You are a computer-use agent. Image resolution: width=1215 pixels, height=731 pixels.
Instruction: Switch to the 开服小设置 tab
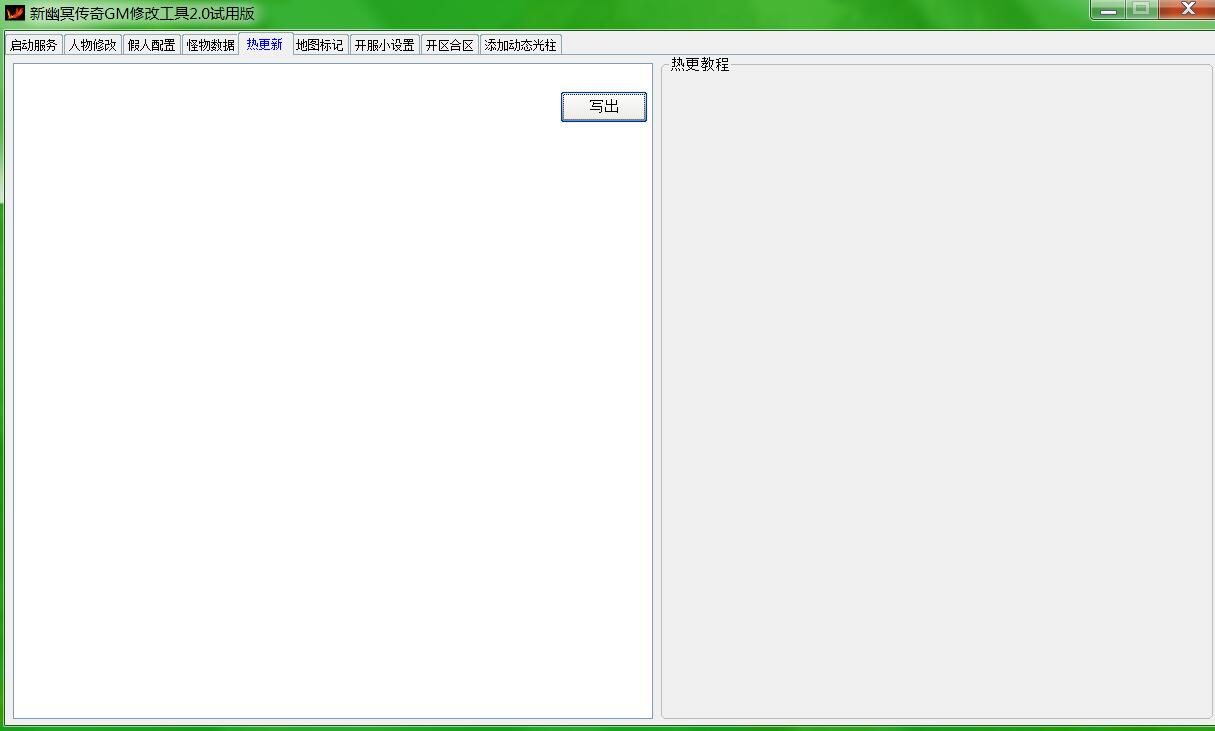coord(385,45)
